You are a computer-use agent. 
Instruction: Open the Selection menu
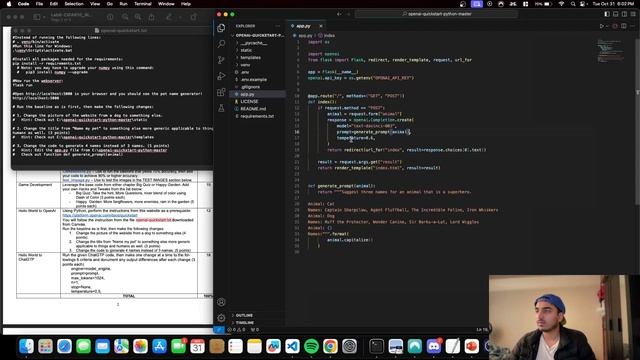click(x=74, y=4)
